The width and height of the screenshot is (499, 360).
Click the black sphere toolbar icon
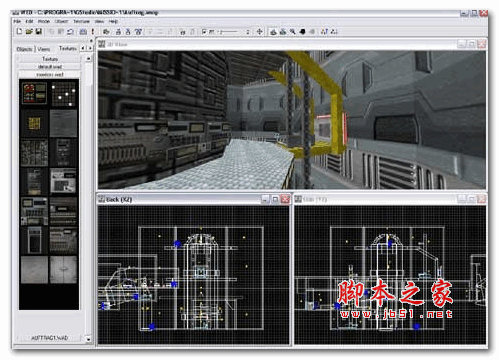tap(302, 32)
